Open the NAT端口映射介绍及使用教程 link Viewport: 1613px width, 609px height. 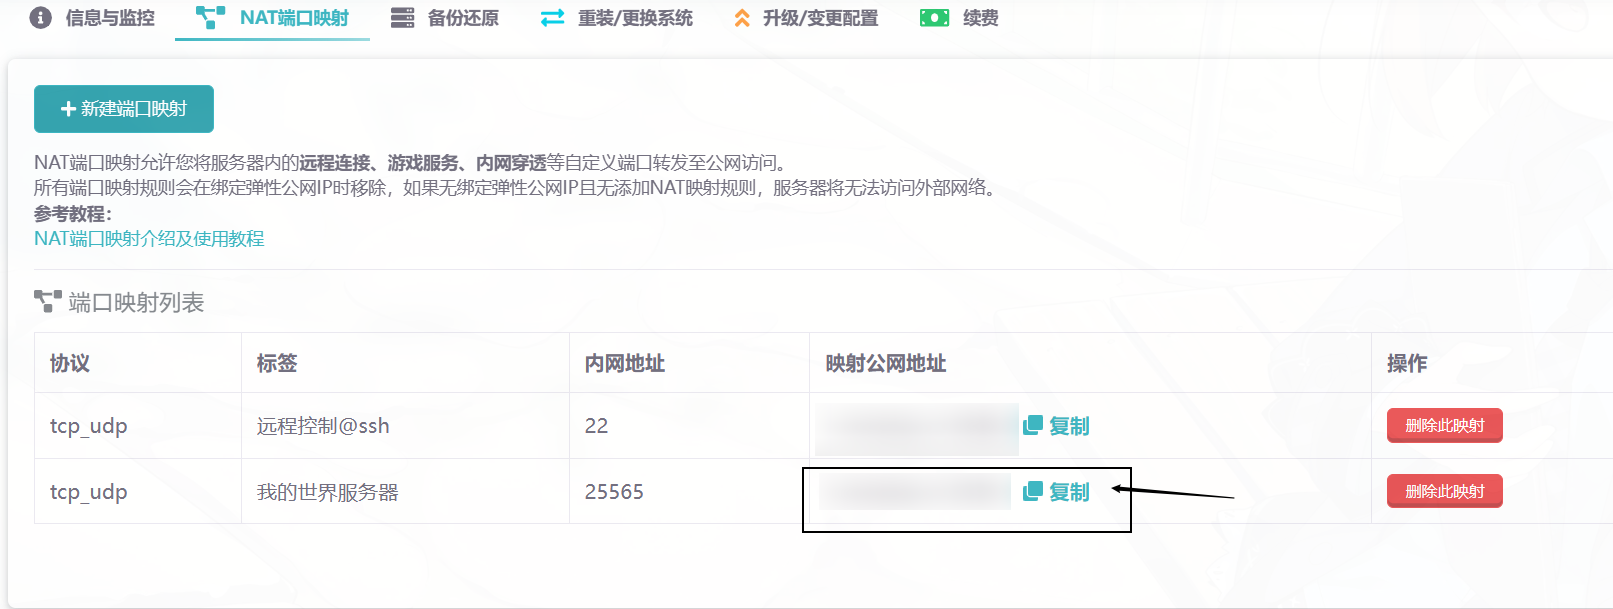point(149,239)
